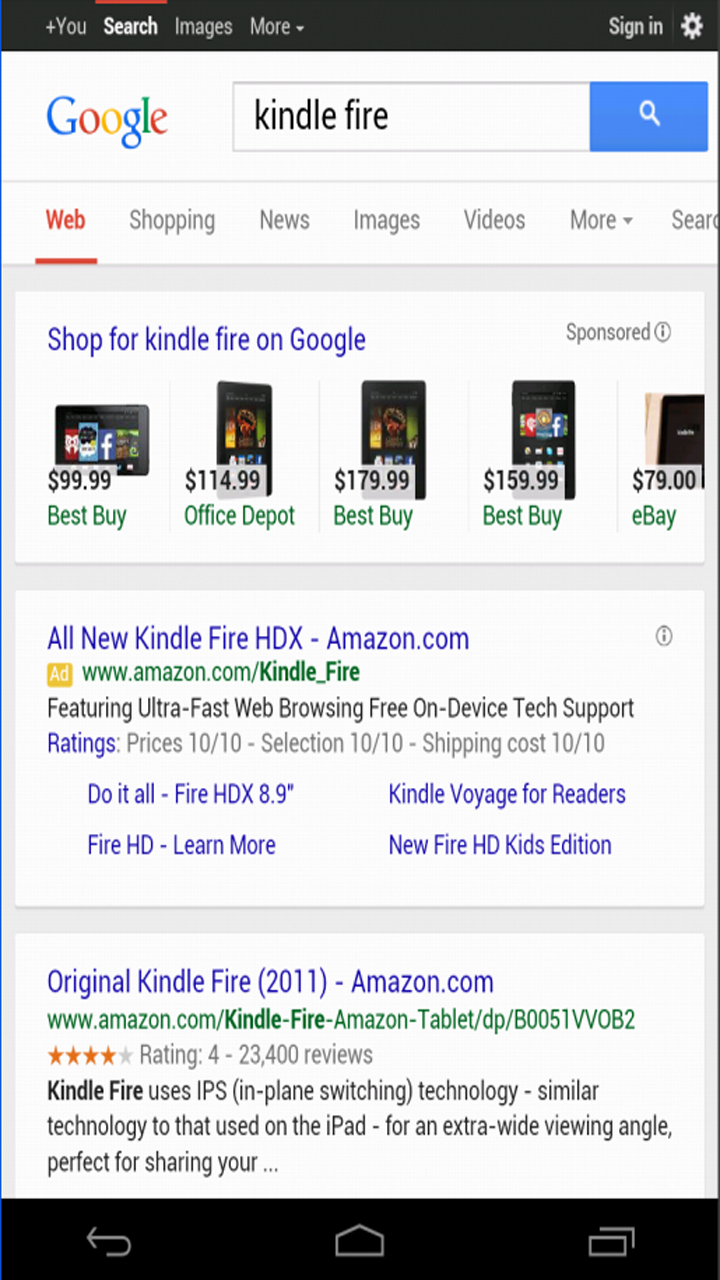
Task: Expand the More dropdown in the search tabs
Action: pyautogui.click(x=601, y=220)
